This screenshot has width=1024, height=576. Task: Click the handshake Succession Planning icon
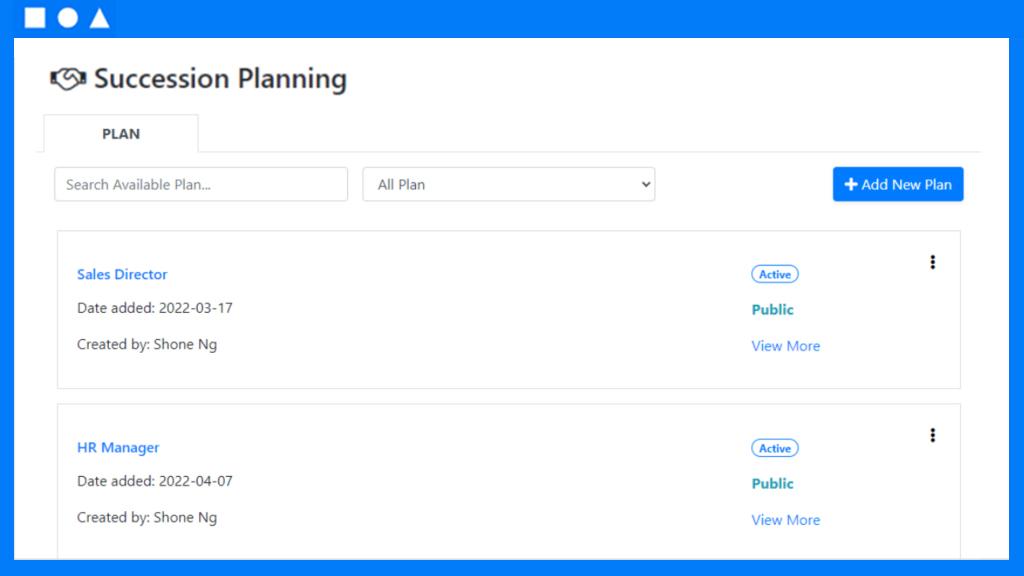coord(68,79)
